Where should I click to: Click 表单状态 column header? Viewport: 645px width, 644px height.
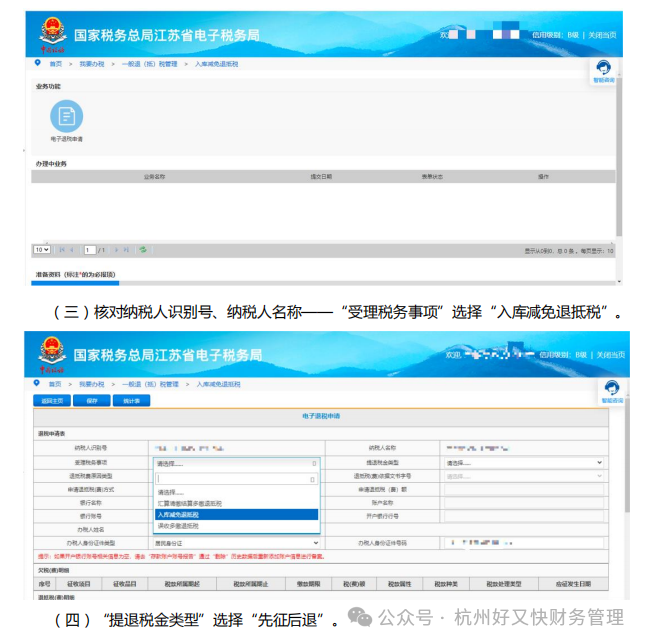[432, 176]
